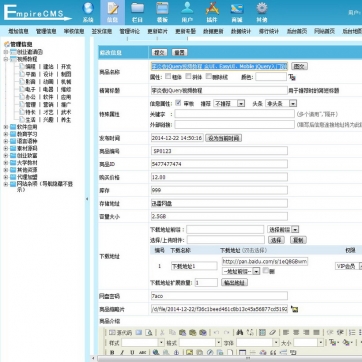Open the 样式 style dropdown in editor
The width and height of the screenshot is (362, 362).
[x=143, y=342]
